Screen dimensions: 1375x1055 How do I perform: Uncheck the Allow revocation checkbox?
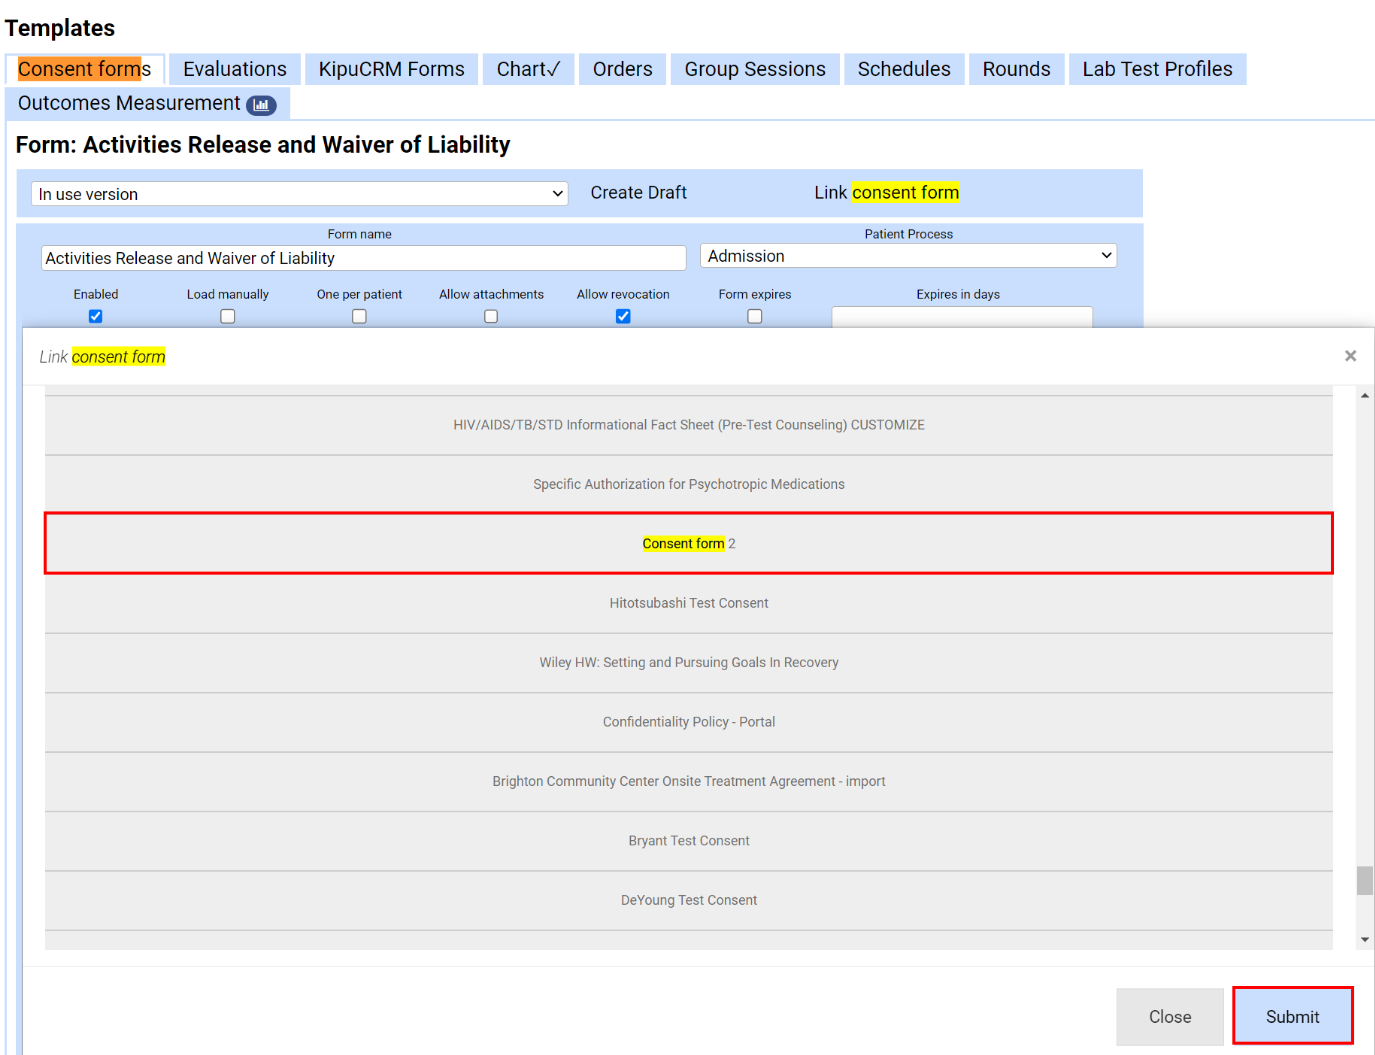(623, 316)
